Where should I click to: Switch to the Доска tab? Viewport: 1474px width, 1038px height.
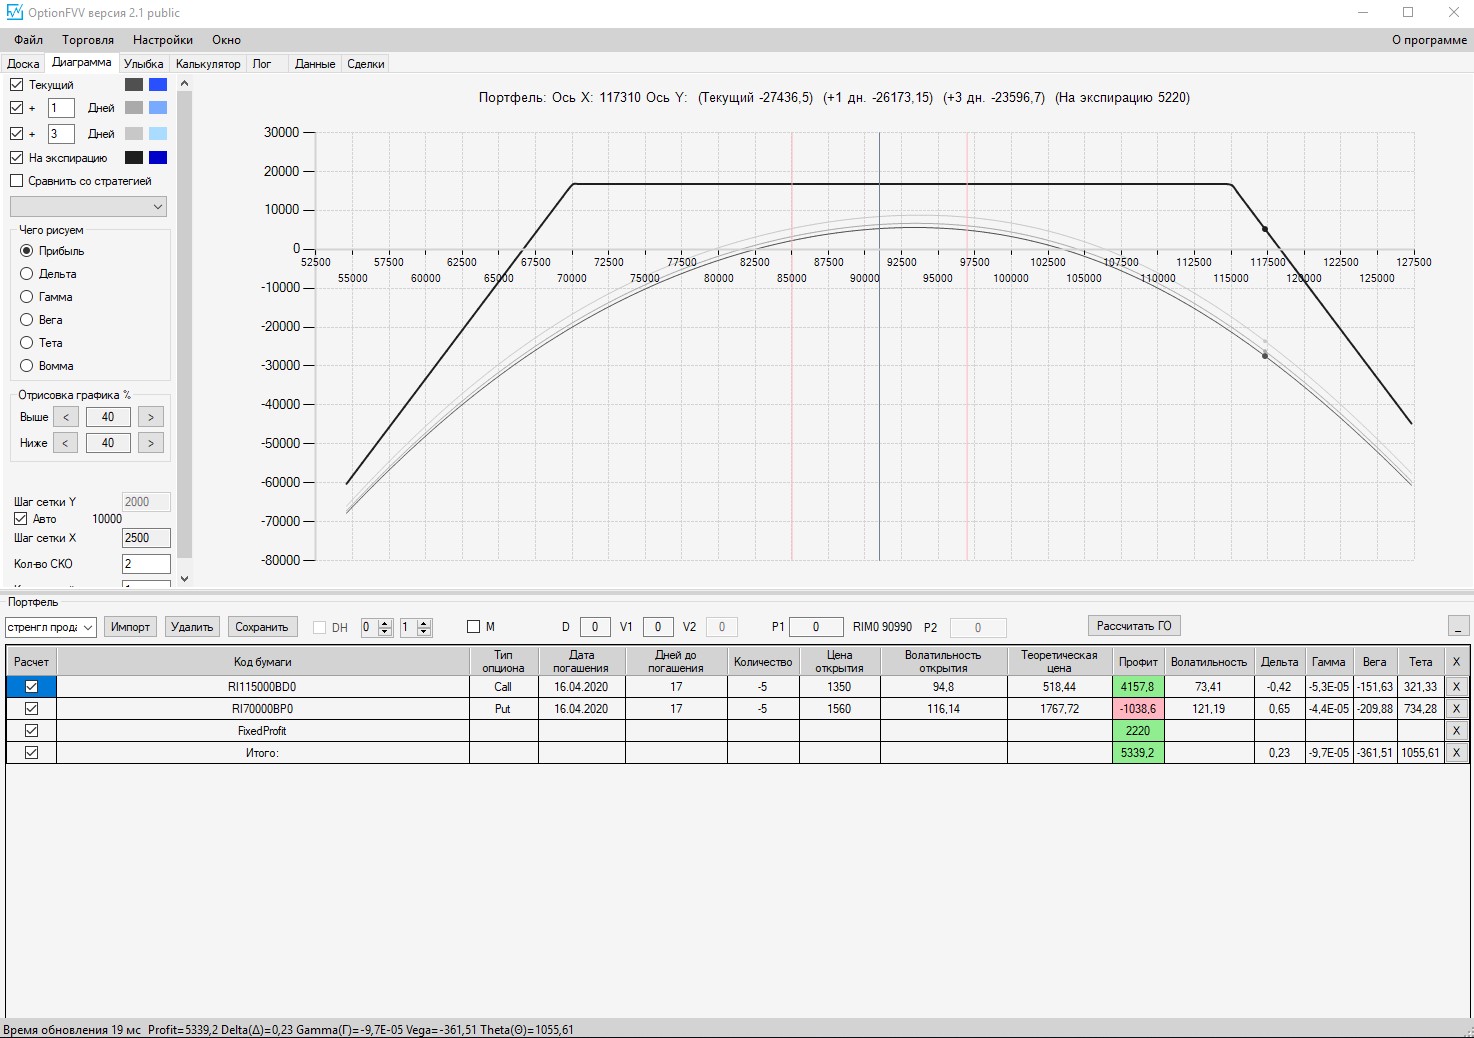point(23,64)
